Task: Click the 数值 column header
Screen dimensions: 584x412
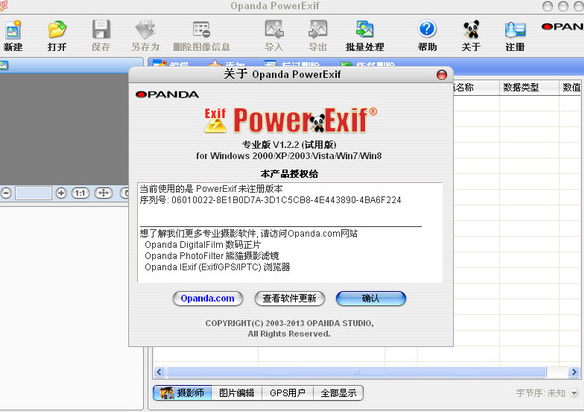Action: pos(571,88)
